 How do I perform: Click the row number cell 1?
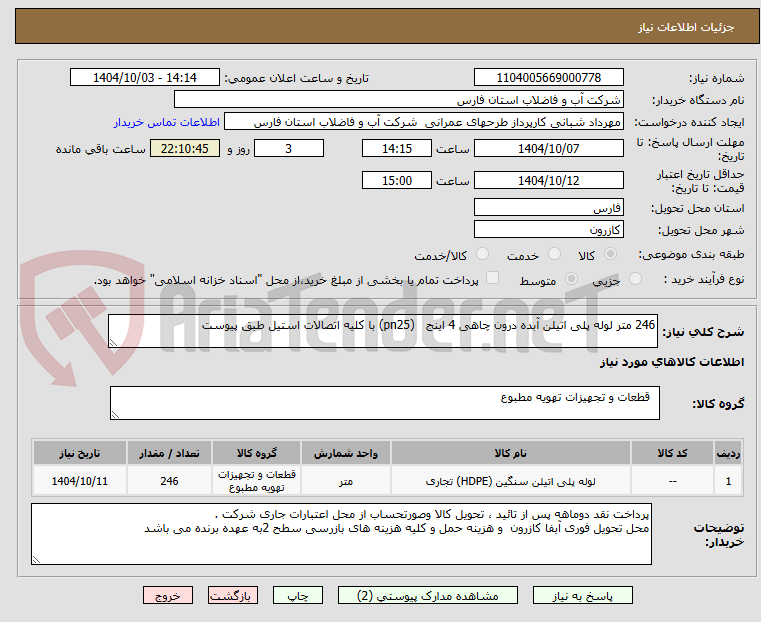728,481
